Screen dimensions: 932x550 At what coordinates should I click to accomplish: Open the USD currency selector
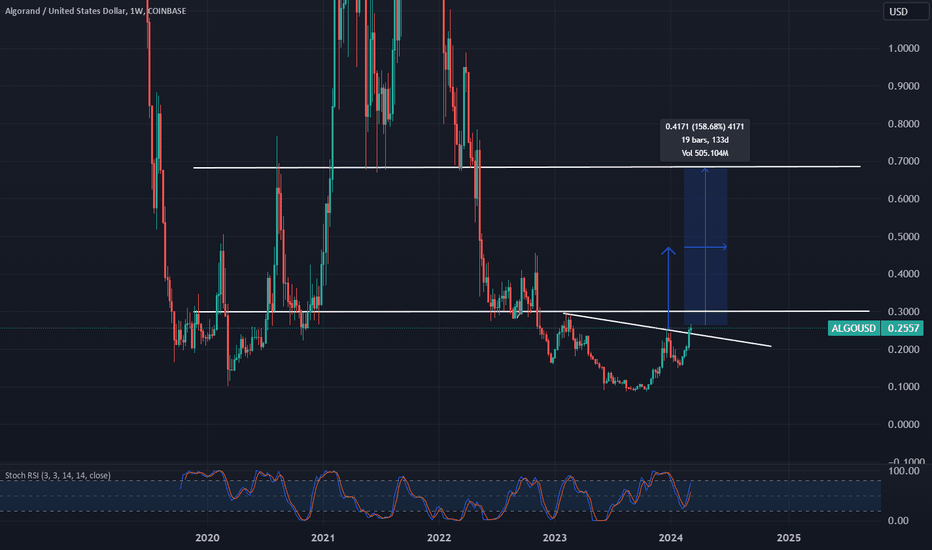click(905, 11)
